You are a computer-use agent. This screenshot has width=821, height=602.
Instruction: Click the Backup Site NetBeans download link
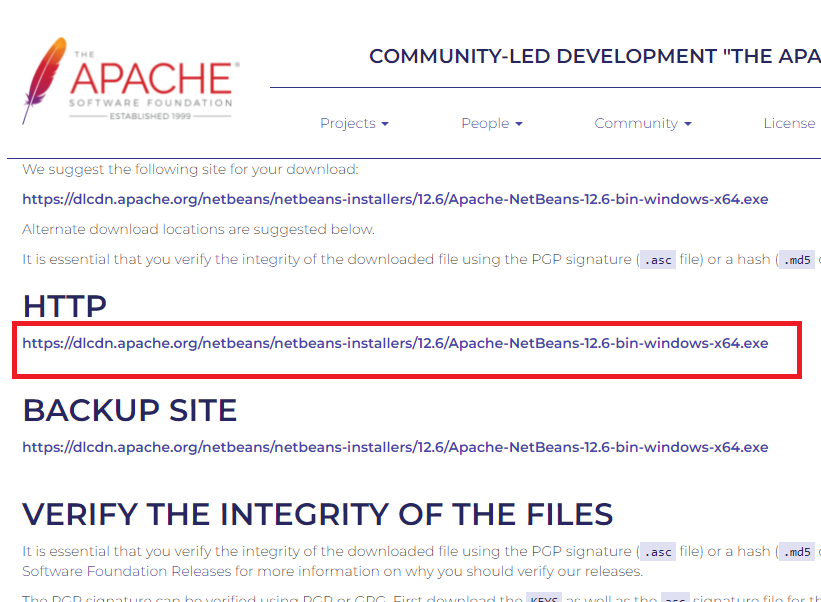(x=395, y=448)
